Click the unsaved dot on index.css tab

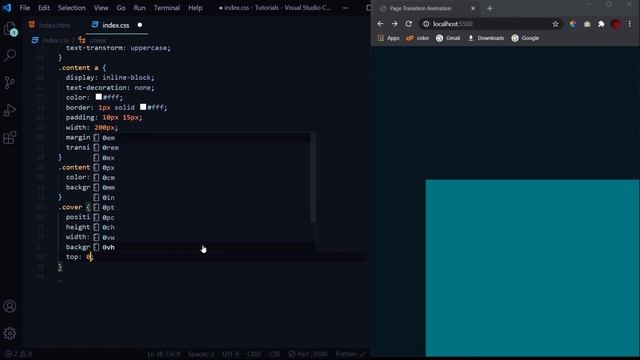tap(140, 25)
